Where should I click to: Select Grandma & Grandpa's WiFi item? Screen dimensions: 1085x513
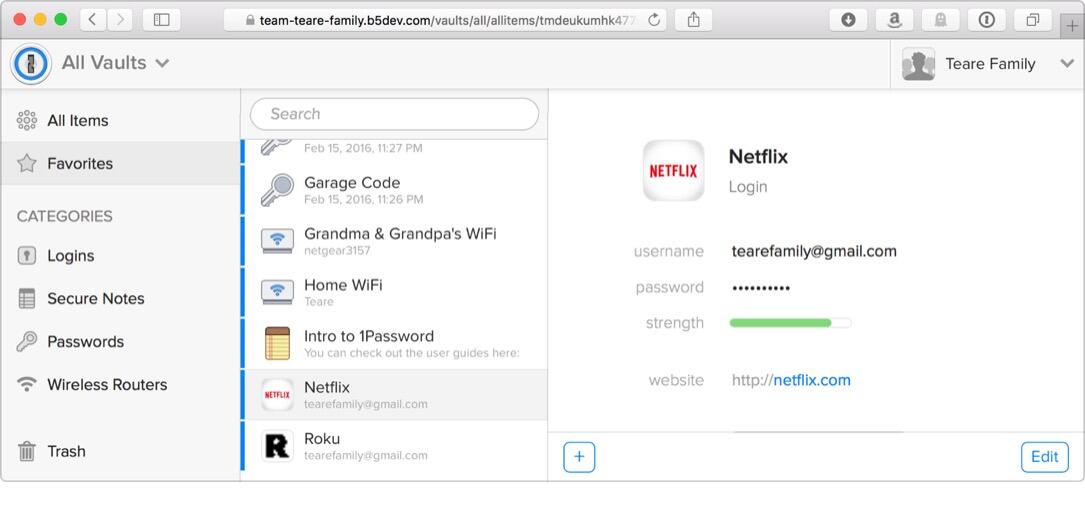tap(394, 241)
